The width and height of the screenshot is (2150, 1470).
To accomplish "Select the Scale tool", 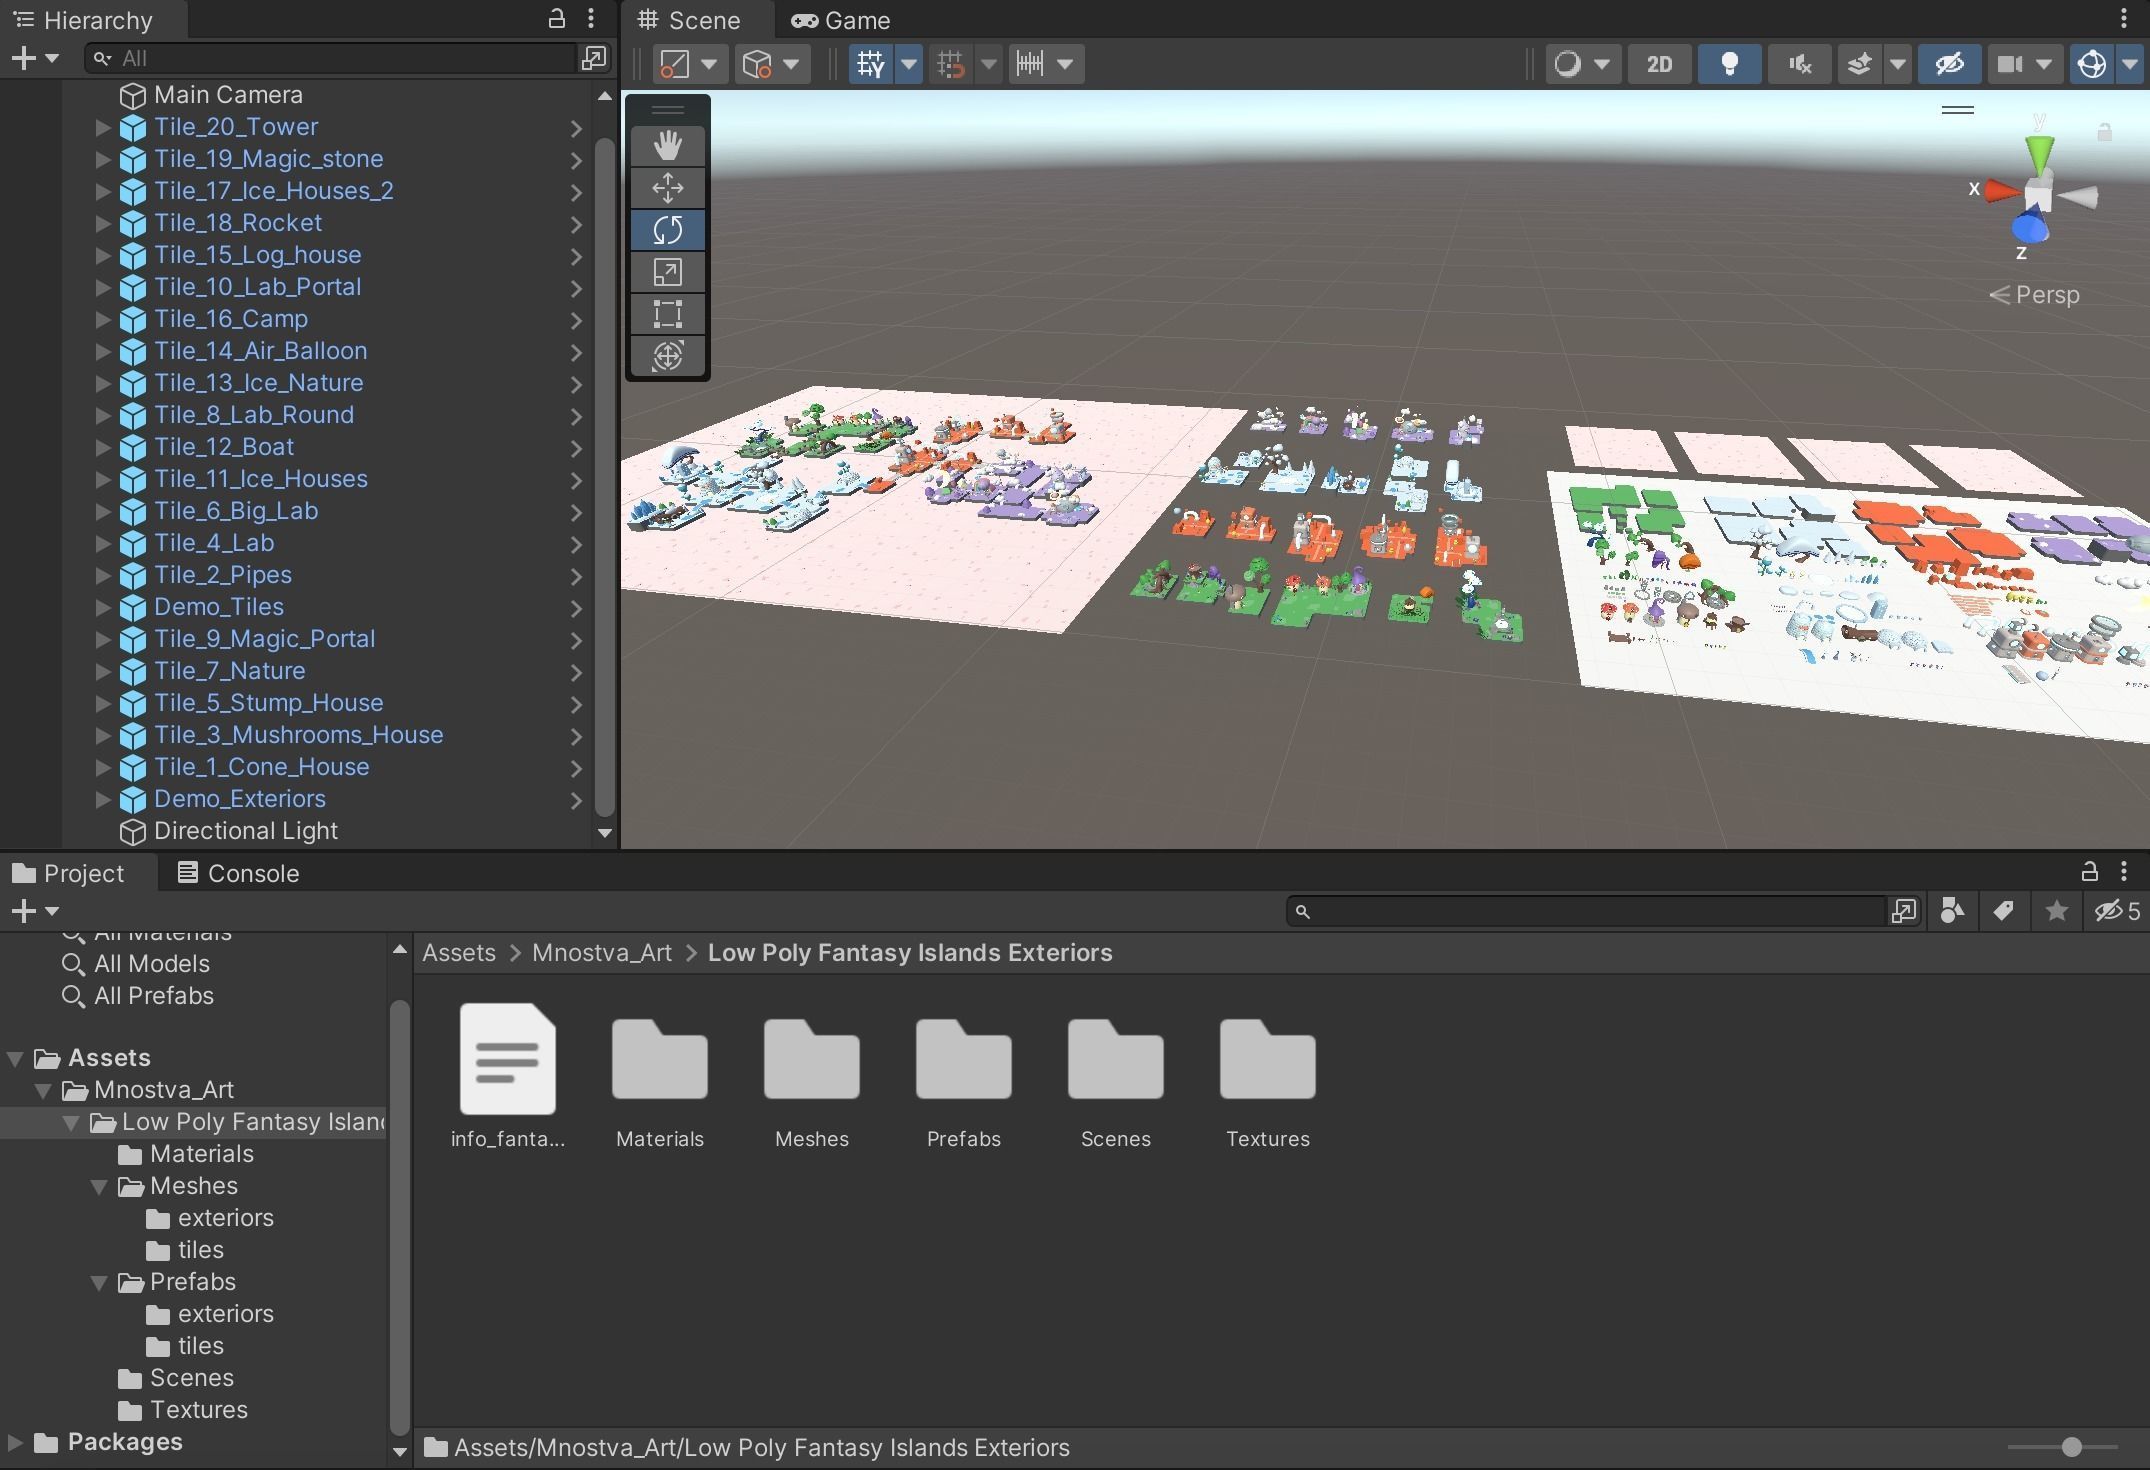I will [x=667, y=272].
